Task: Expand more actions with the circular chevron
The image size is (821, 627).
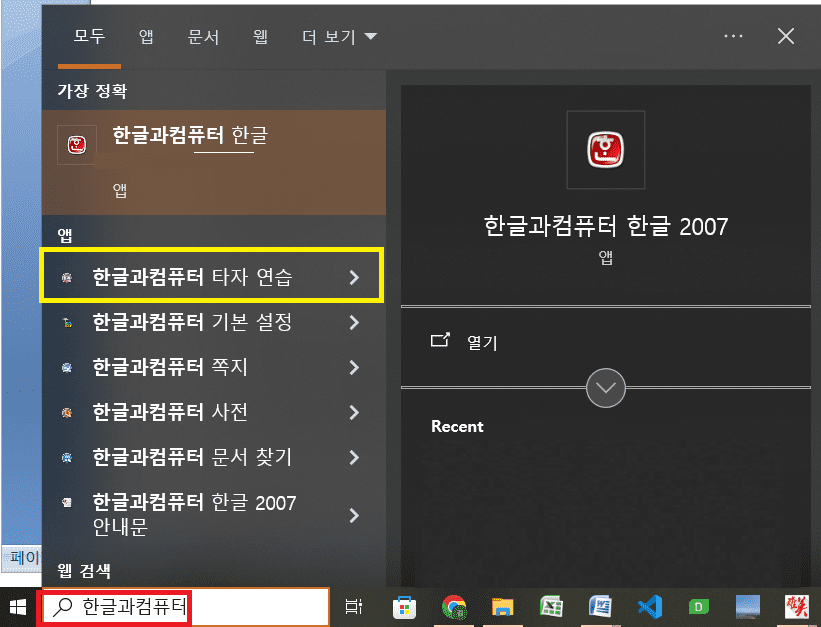Action: tap(606, 388)
